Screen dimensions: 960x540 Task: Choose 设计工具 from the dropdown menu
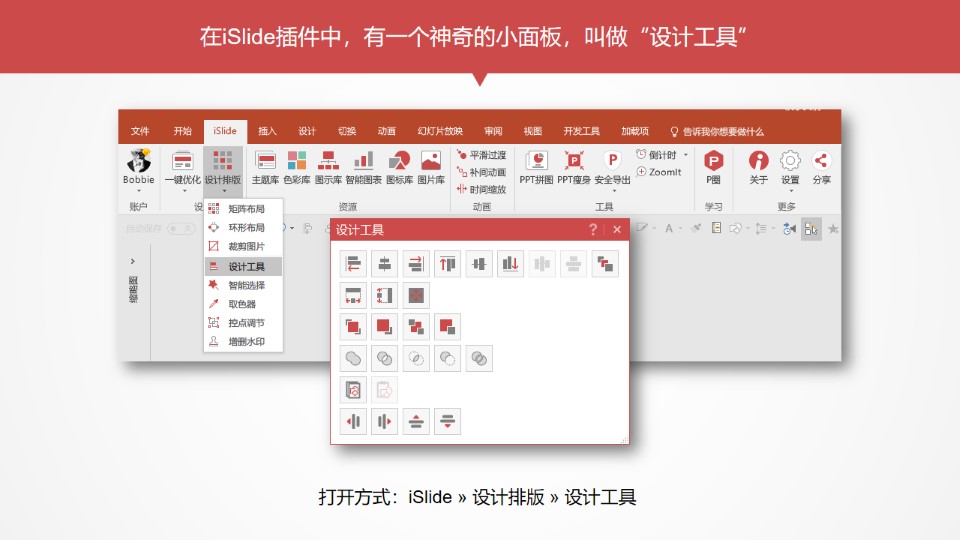point(245,266)
